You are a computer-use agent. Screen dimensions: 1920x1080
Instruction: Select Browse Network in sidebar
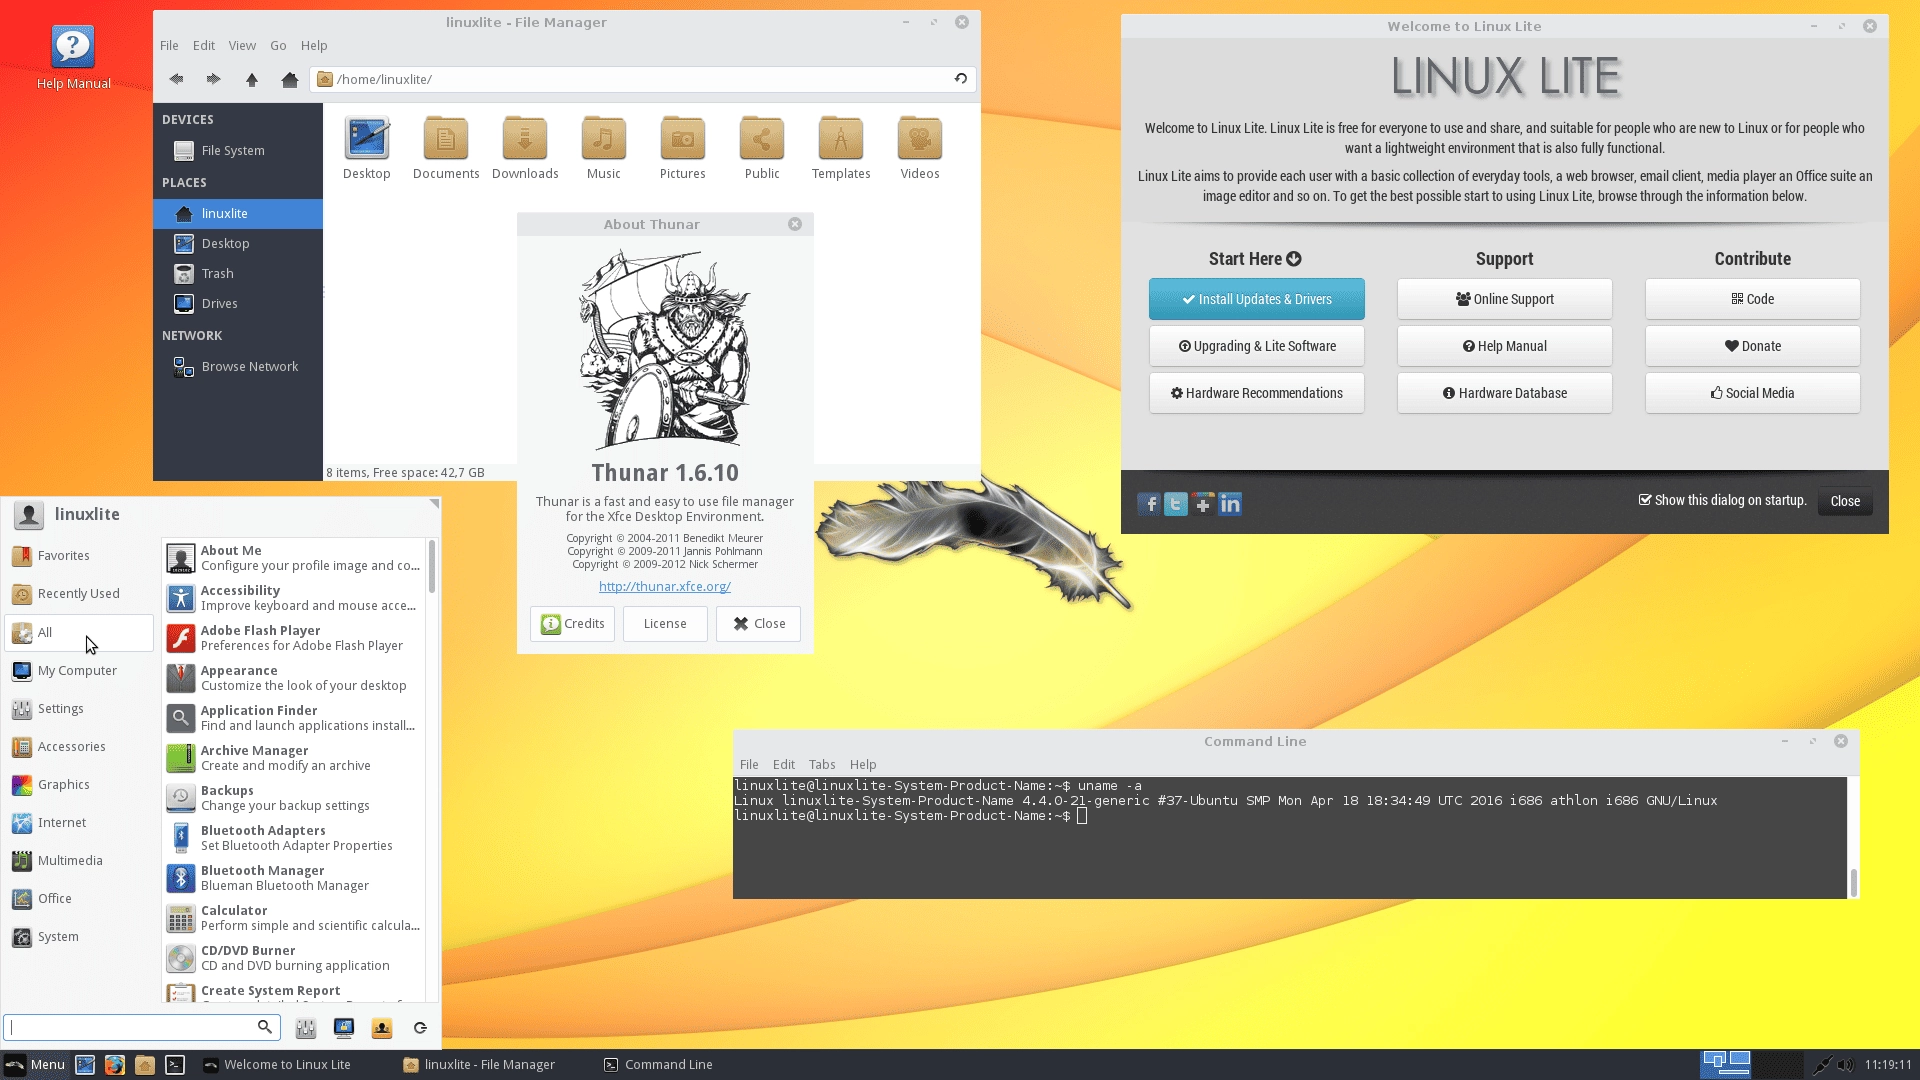[x=238, y=367]
